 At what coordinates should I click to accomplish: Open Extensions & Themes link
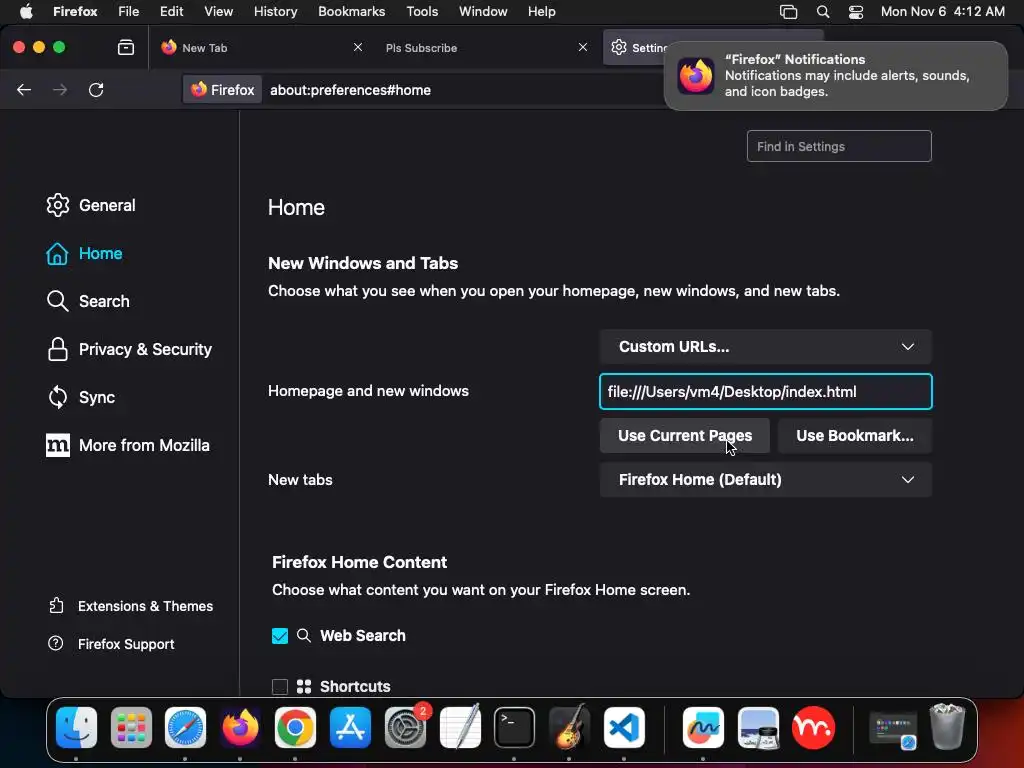(131, 606)
